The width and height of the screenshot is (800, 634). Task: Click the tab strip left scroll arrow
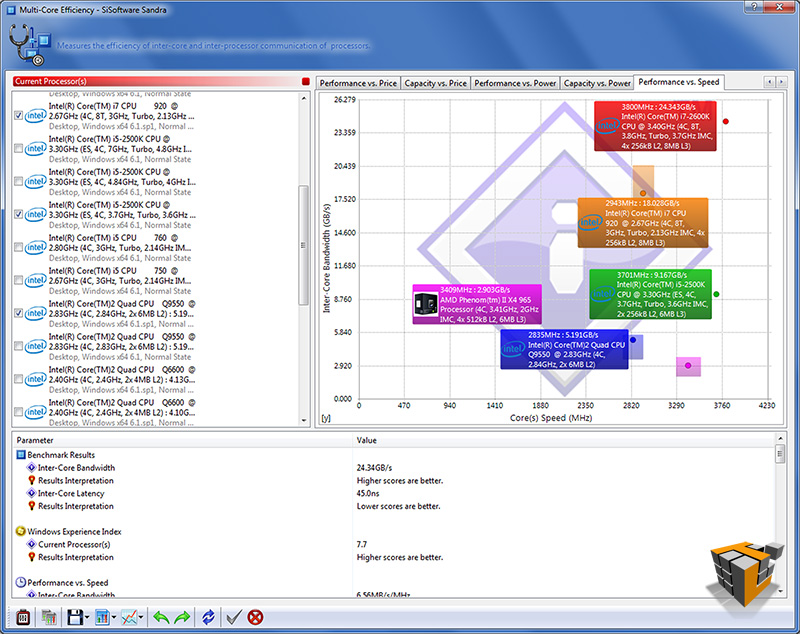pyautogui.click(x=769, y=82)
